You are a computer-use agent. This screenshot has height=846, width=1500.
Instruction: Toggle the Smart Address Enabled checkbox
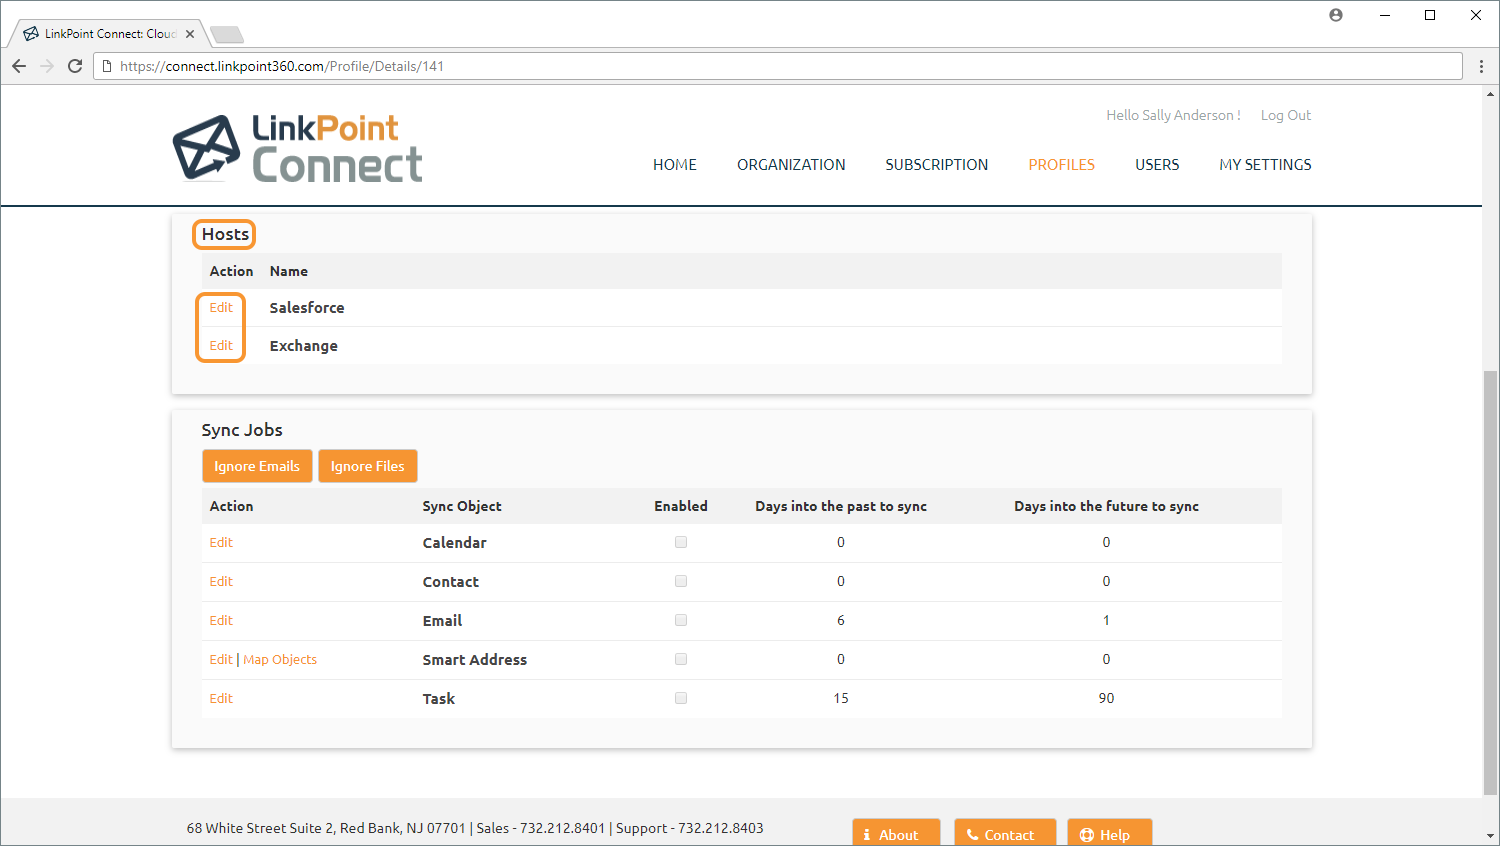tap(681, 659)
